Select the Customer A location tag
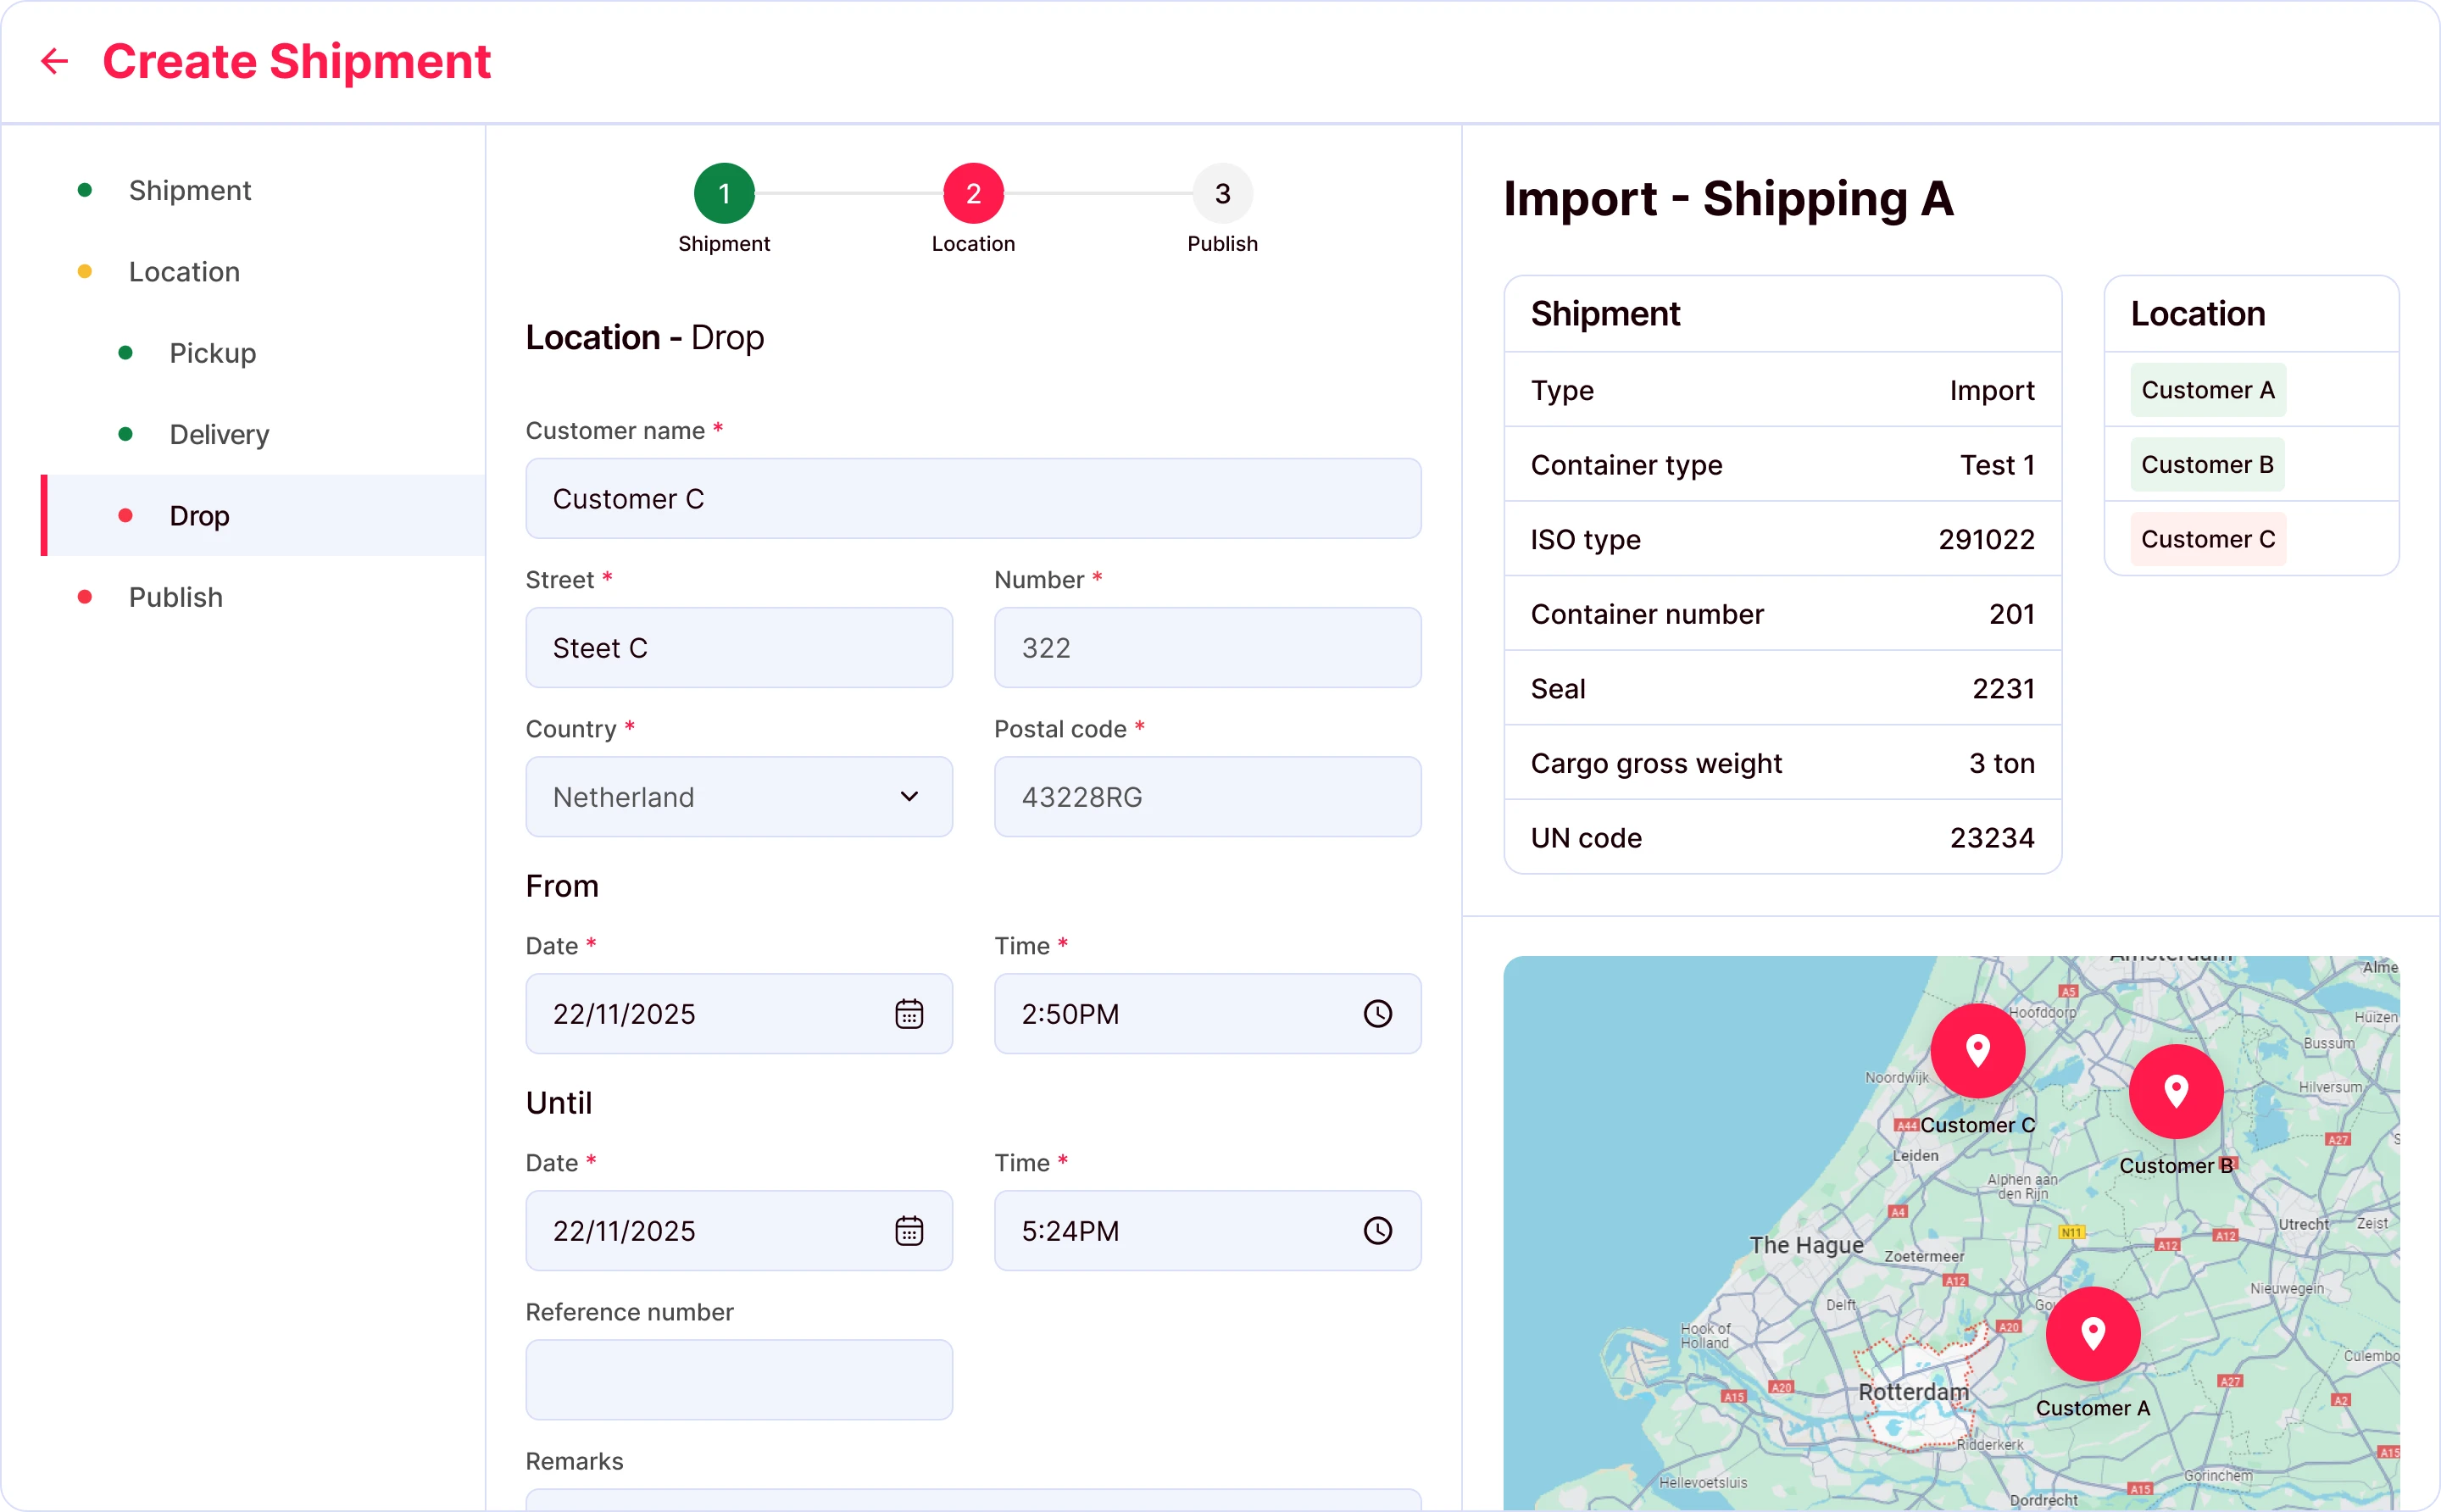2441x1512 pixels. click(2207, 390)
